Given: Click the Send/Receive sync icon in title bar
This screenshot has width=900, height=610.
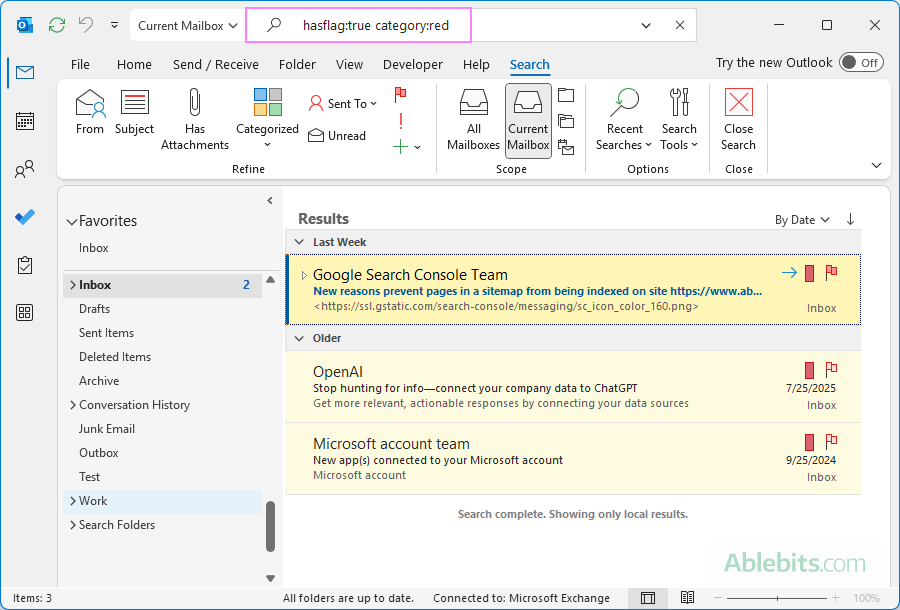Looking at the screenshot, I should [x=57, y=25].
